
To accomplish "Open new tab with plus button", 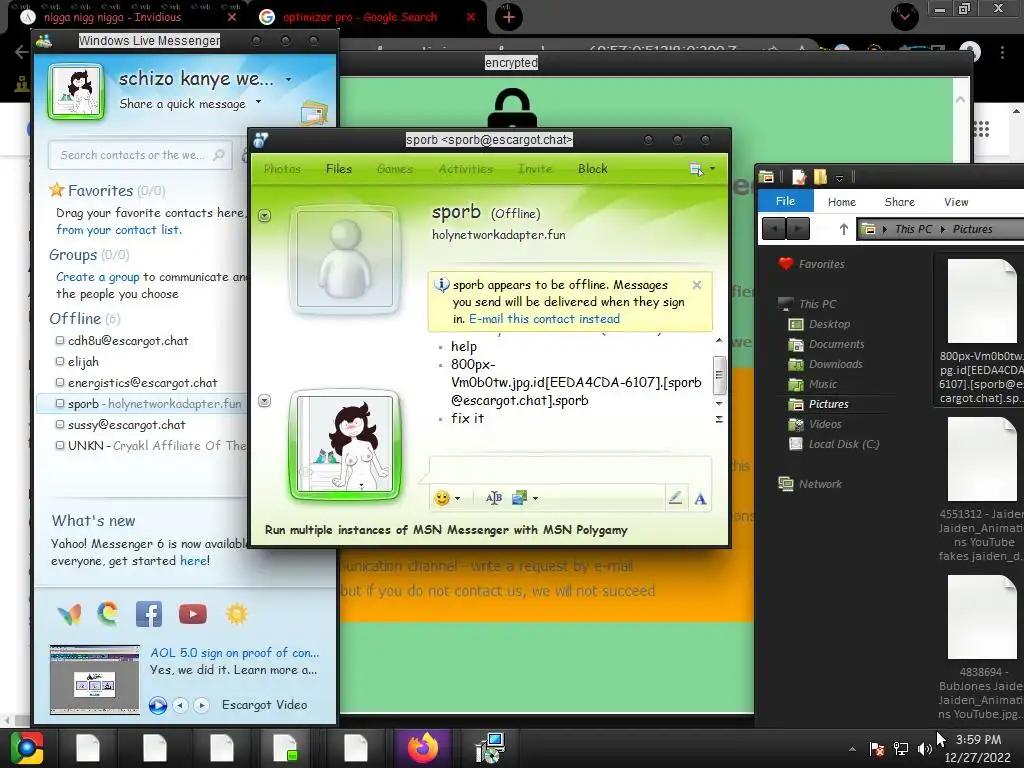I will (509, 17).
